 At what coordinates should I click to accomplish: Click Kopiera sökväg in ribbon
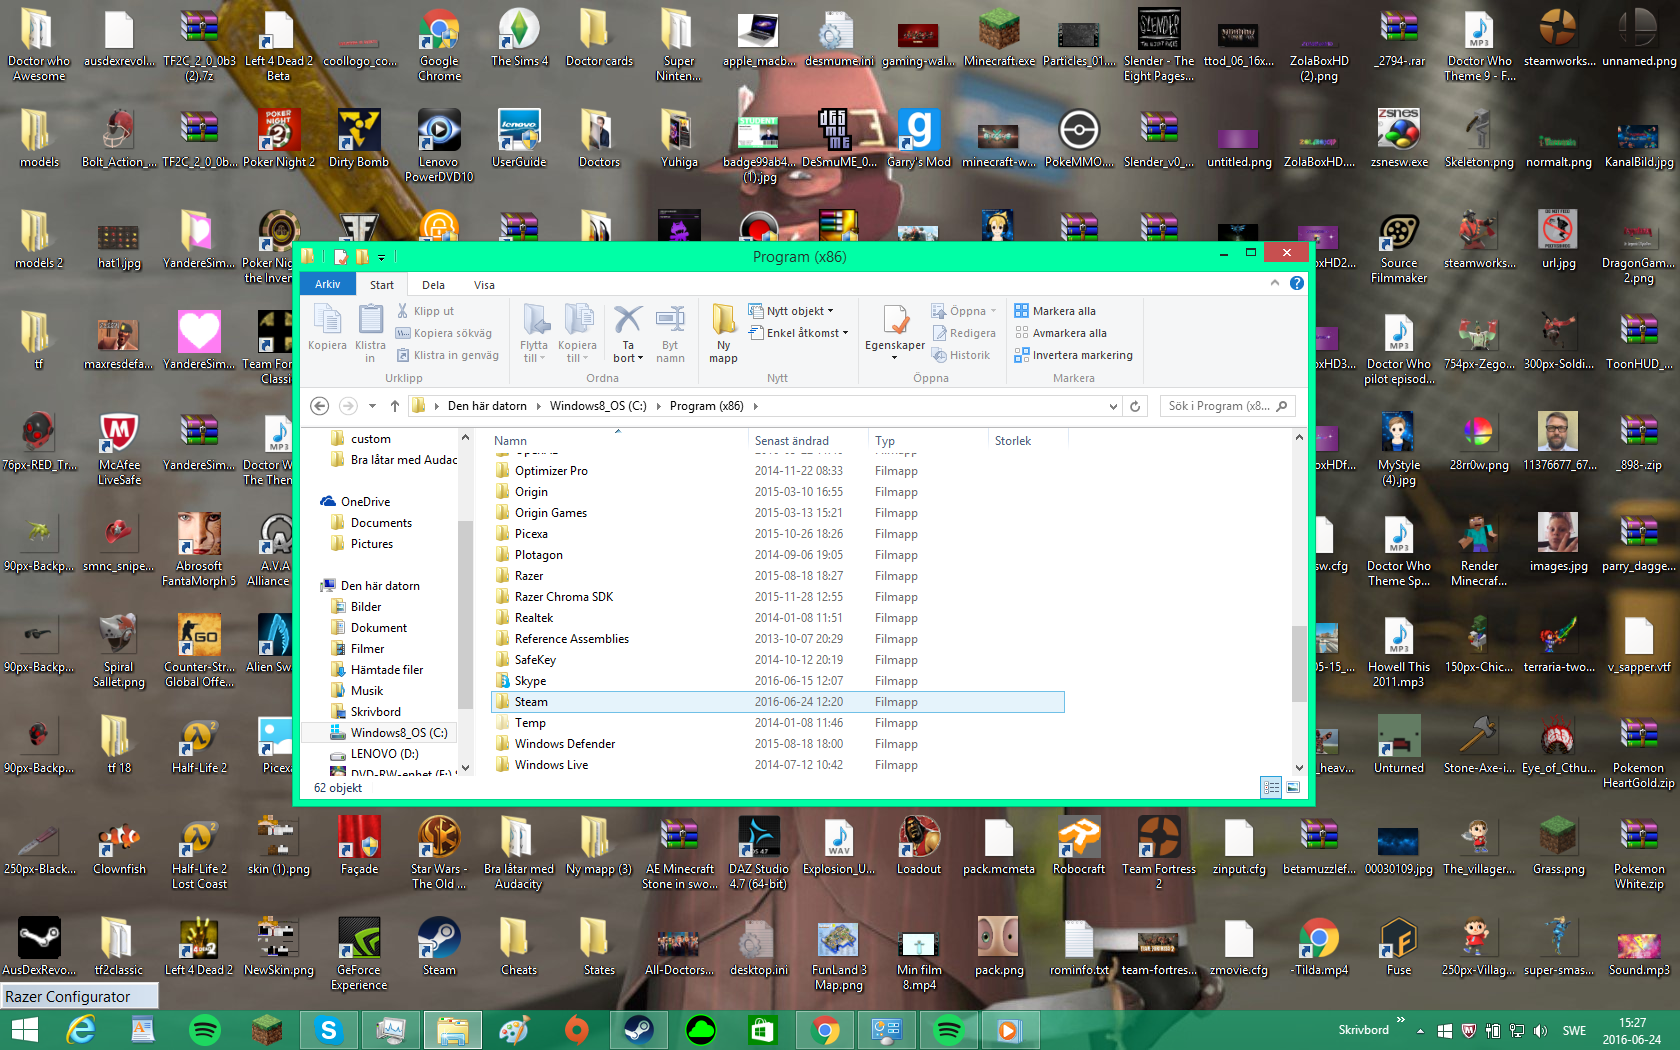(x=444, y=333)
